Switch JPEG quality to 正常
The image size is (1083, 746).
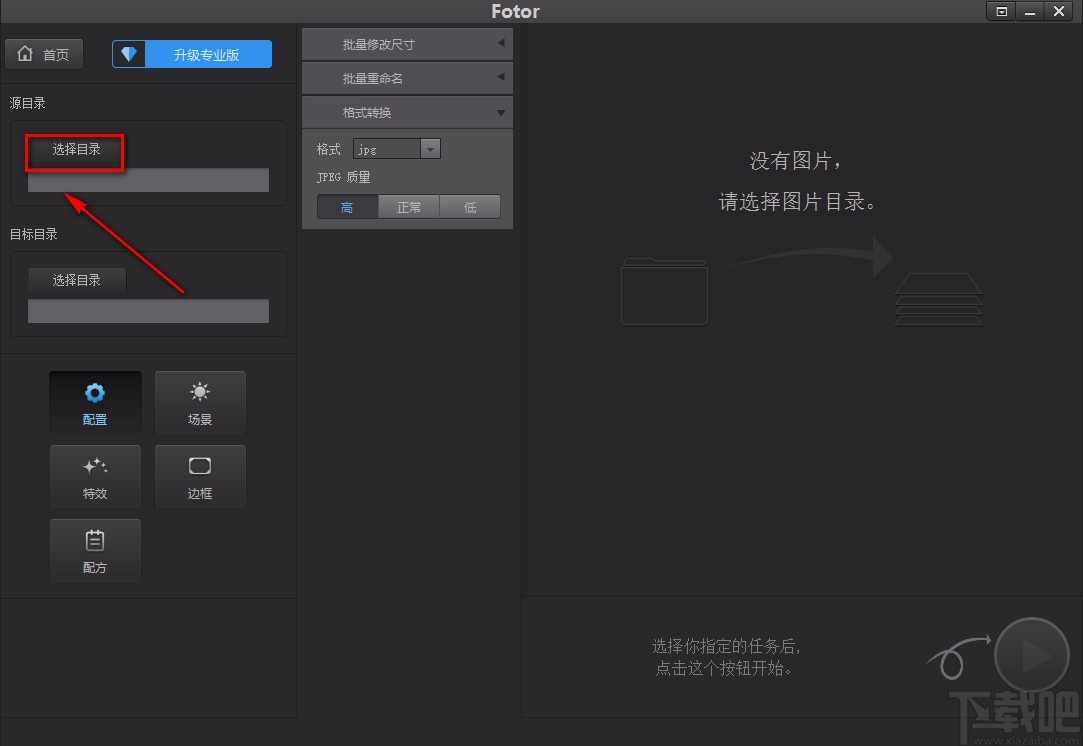pos(409,207)
